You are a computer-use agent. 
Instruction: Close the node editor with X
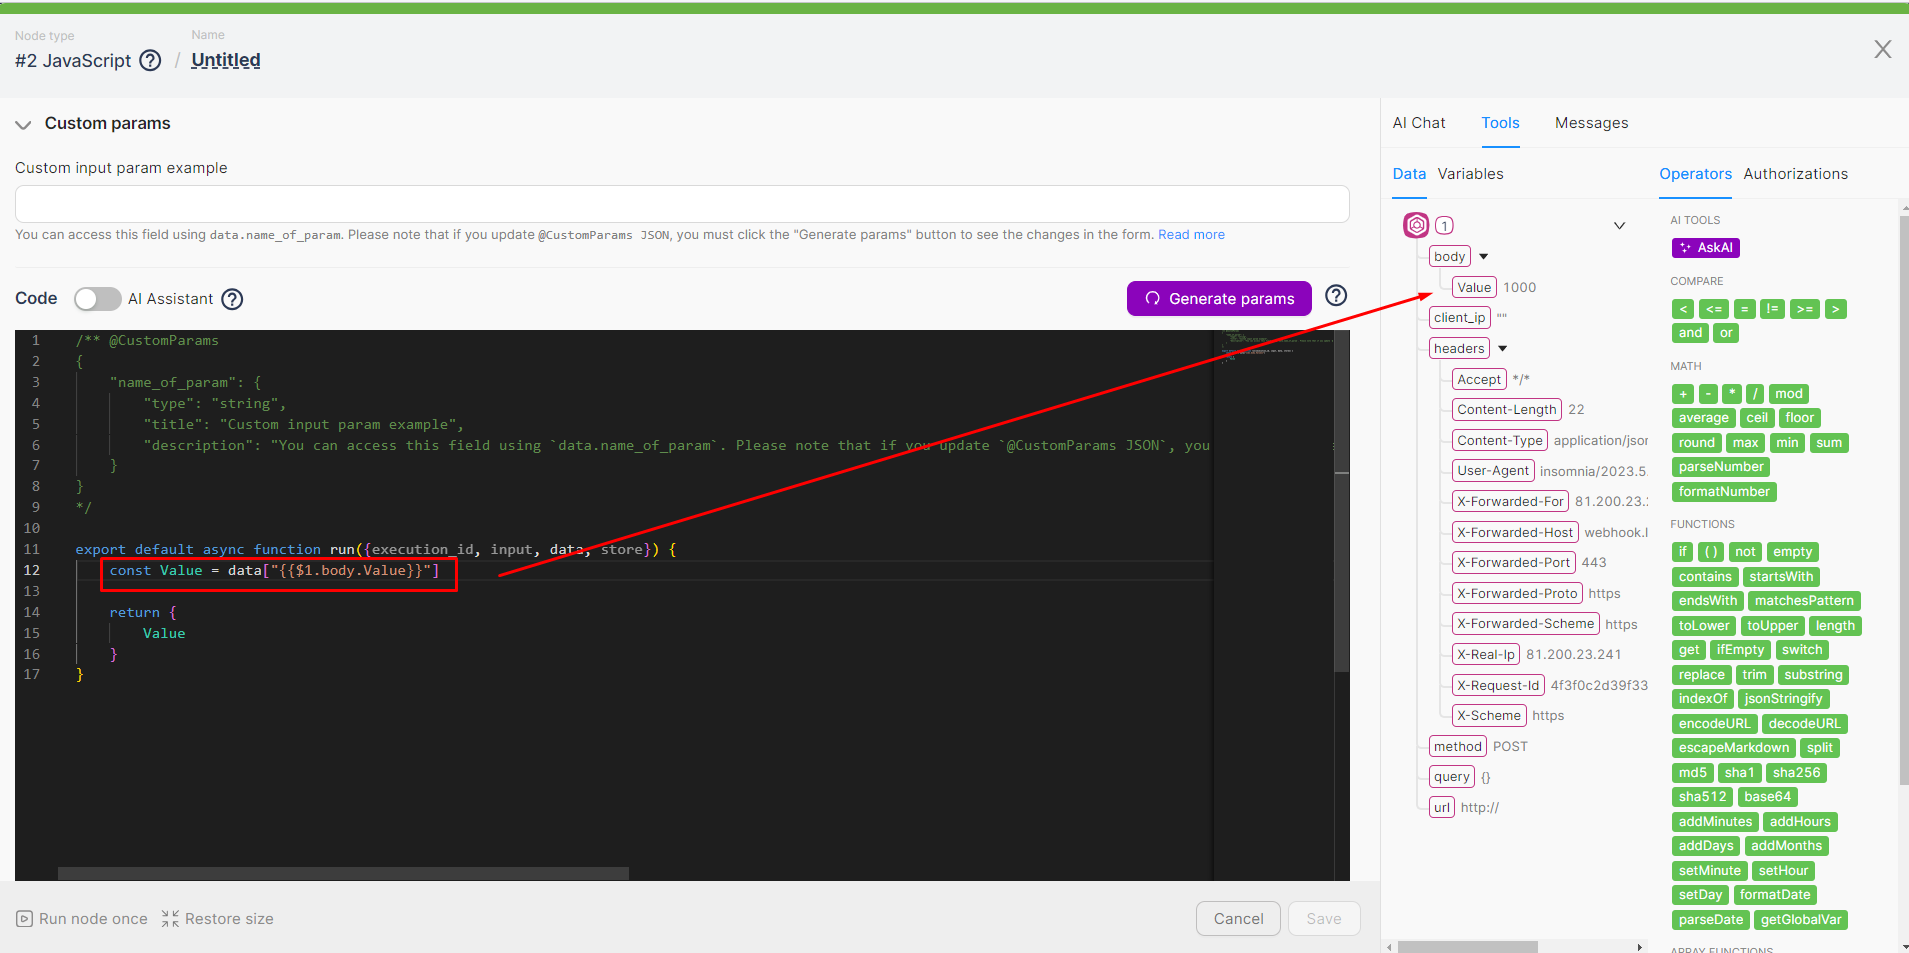(x=1882, y=50)
